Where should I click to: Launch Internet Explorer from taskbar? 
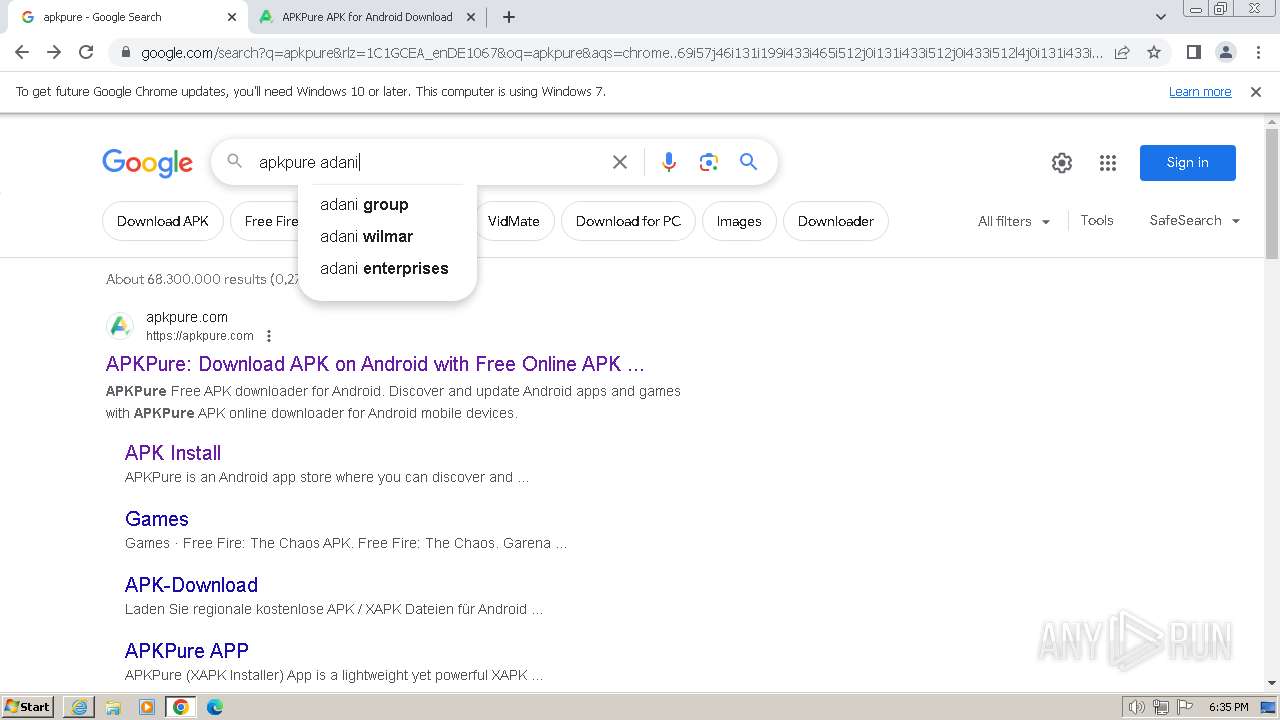coord(80,707)
